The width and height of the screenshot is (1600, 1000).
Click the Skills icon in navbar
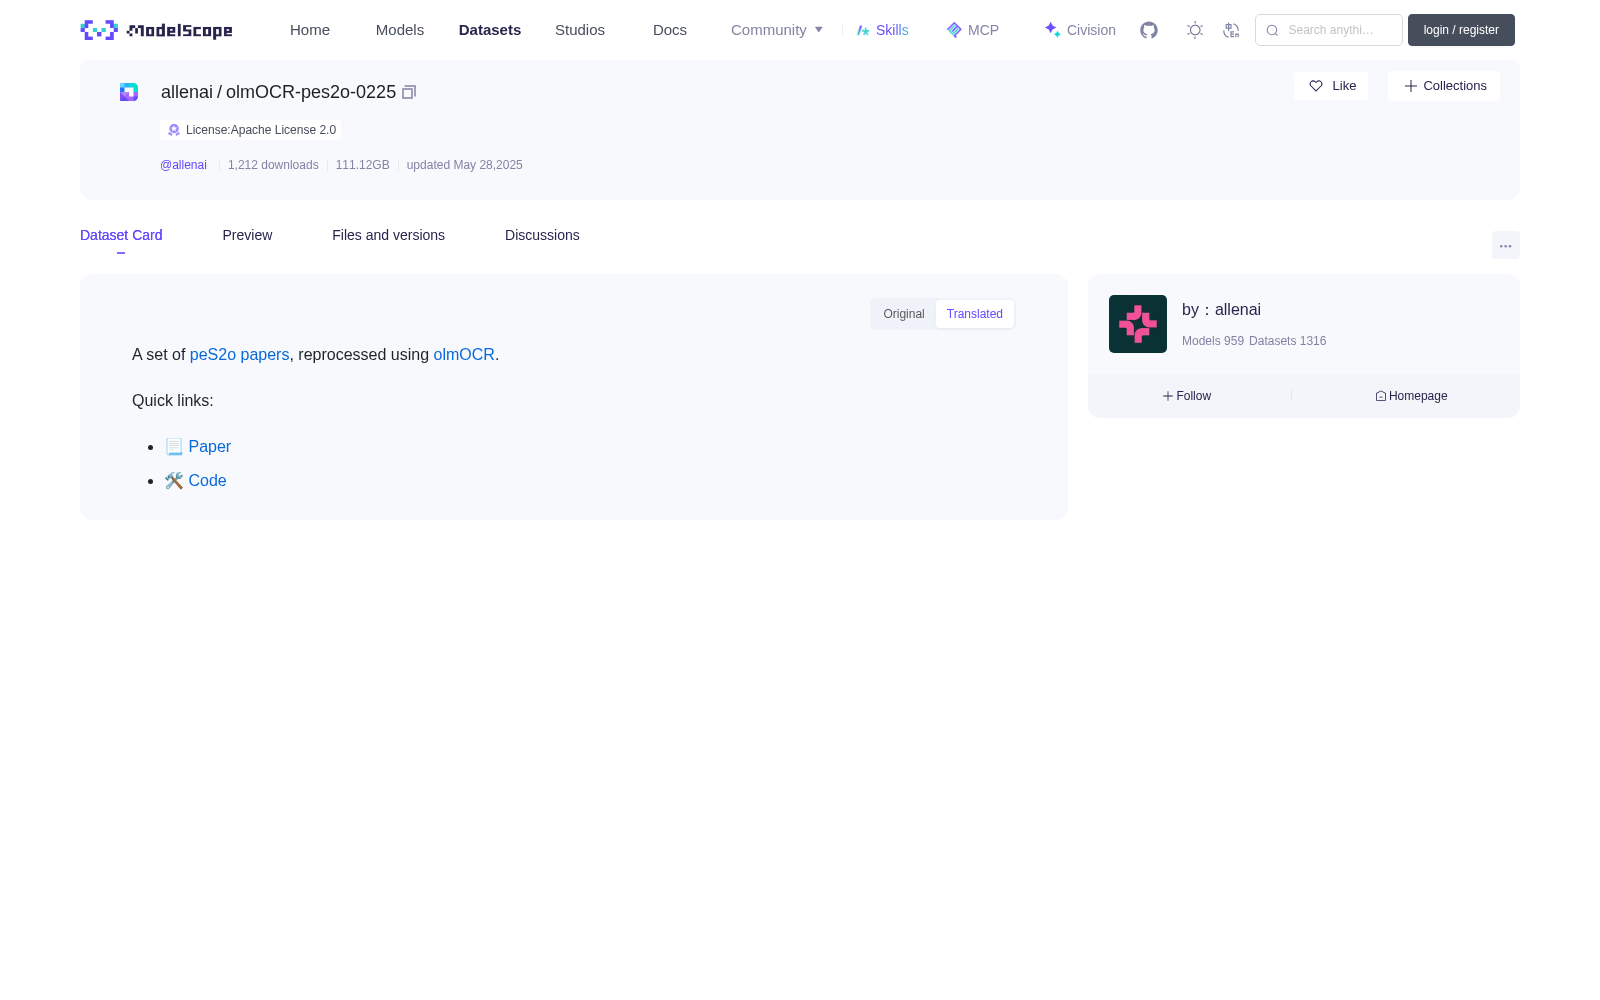[x=863, y=30]
